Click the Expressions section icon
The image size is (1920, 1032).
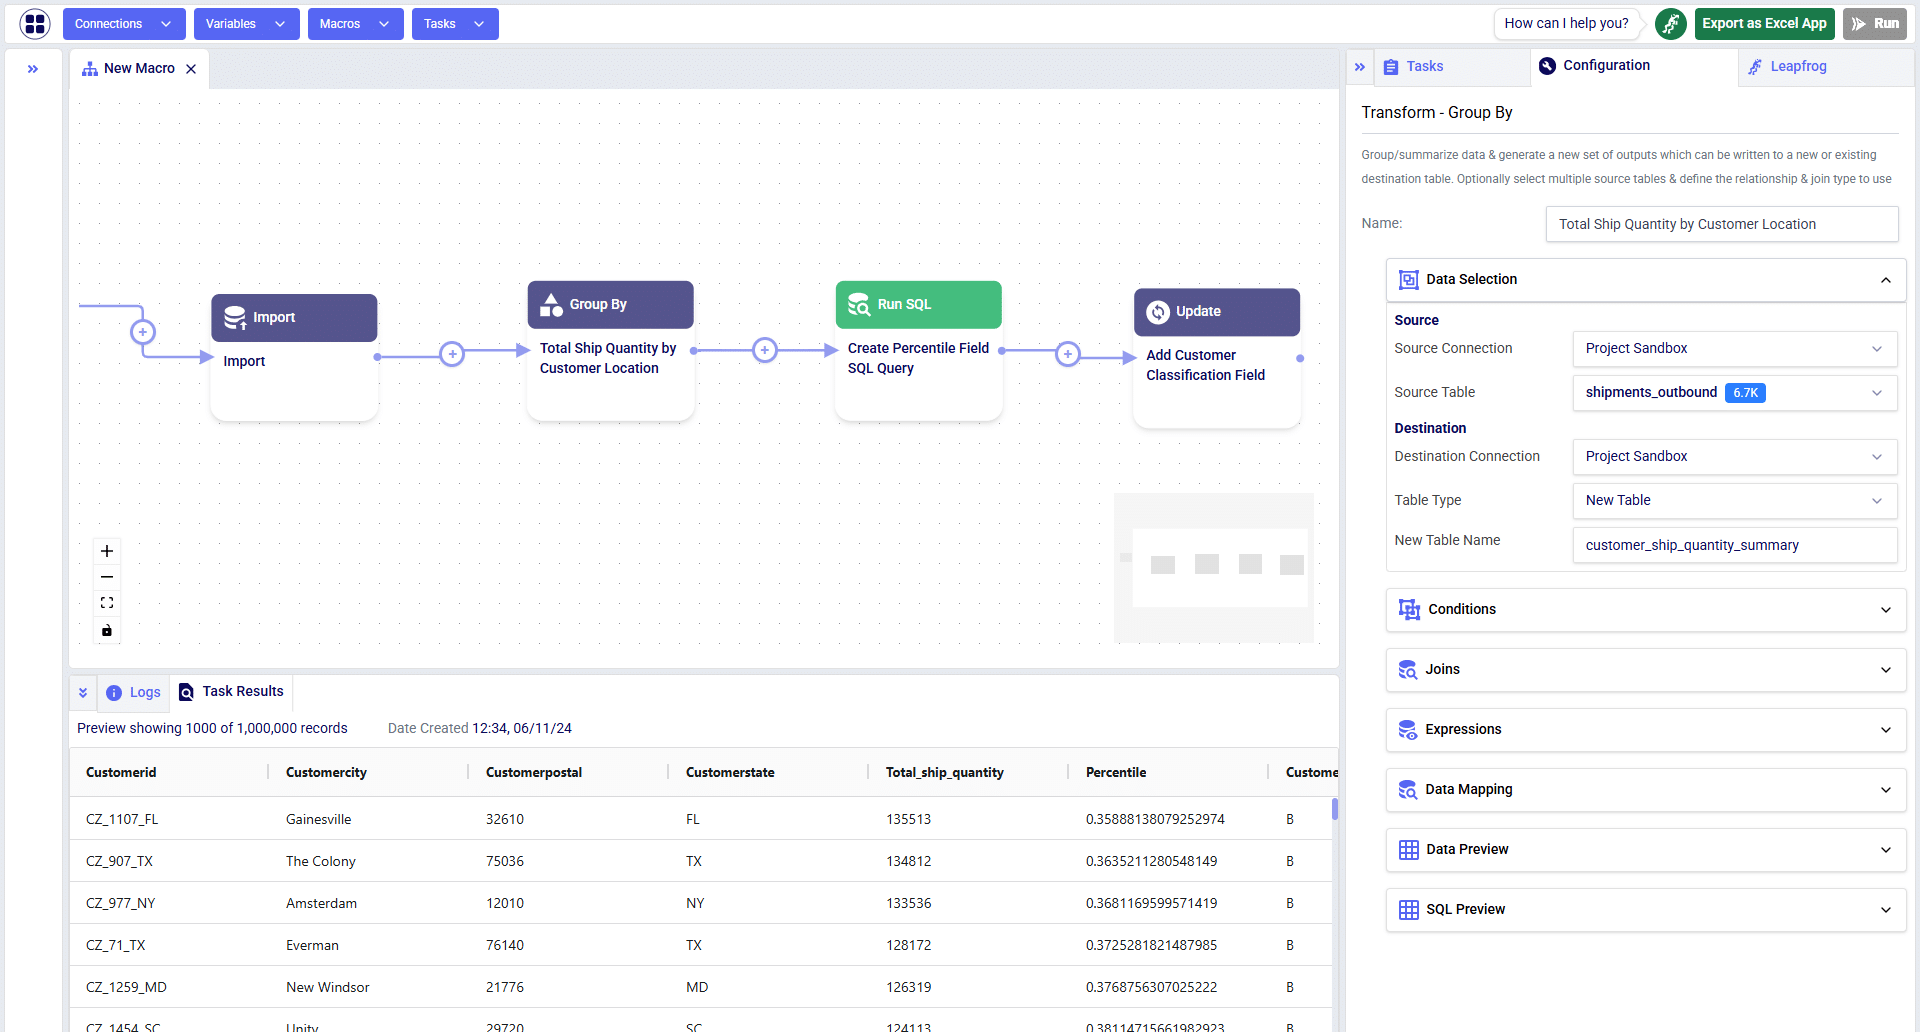(1408, 729)
